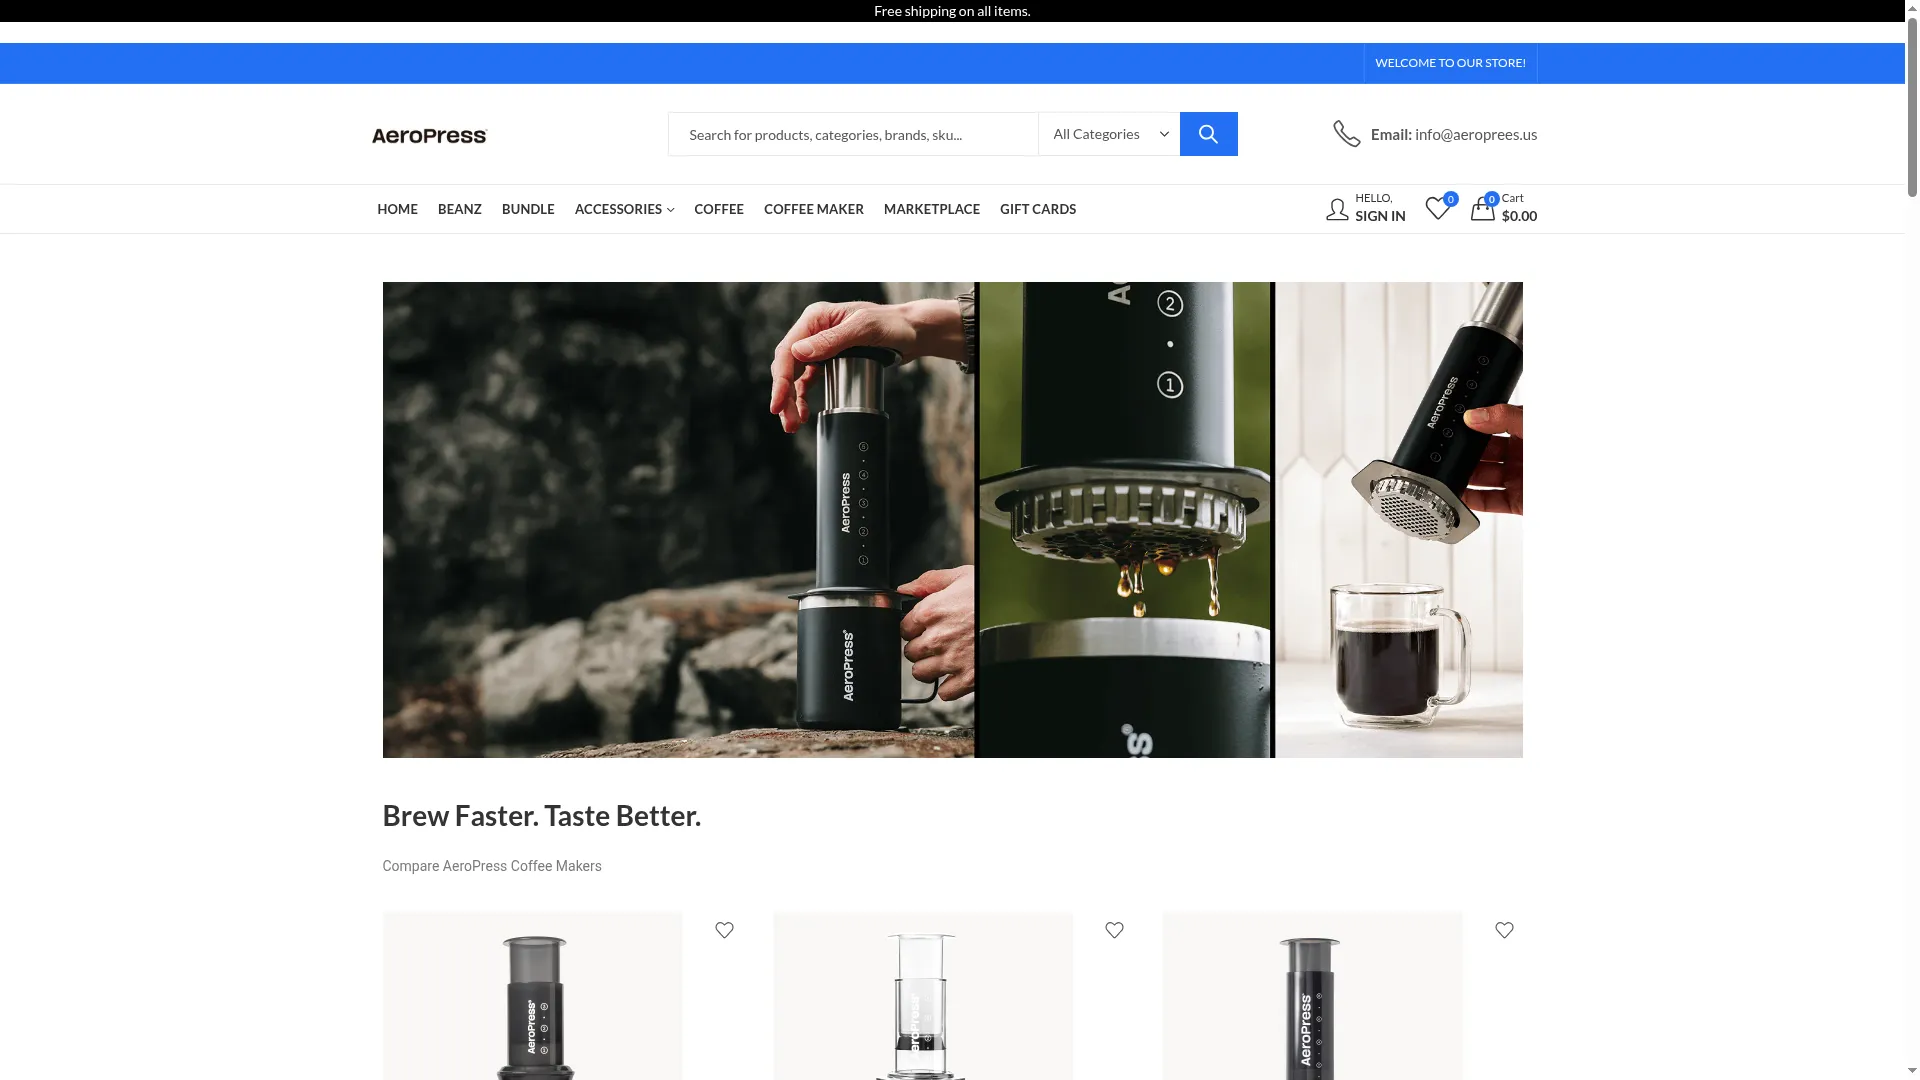Image resolution: width=1920 pixels, height=1080 pixels.
Task: Click the user account icon
Action: tap(1337, 209)
